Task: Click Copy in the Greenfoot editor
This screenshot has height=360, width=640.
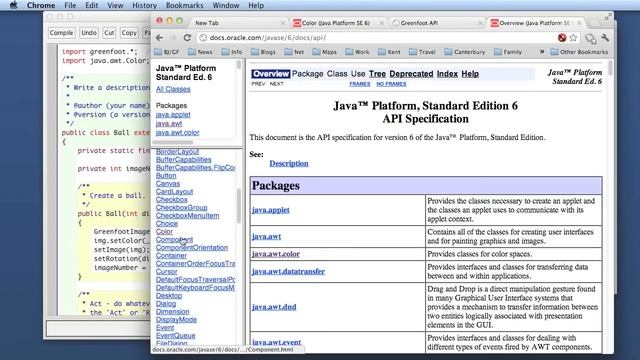Action: point(129,33)
